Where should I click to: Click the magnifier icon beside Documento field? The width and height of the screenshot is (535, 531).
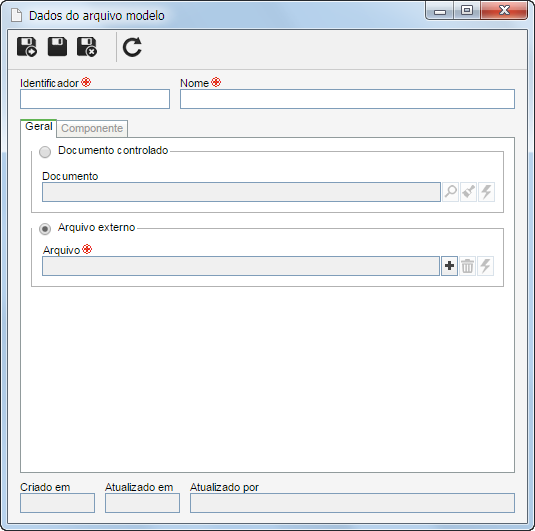pos(450,192)
